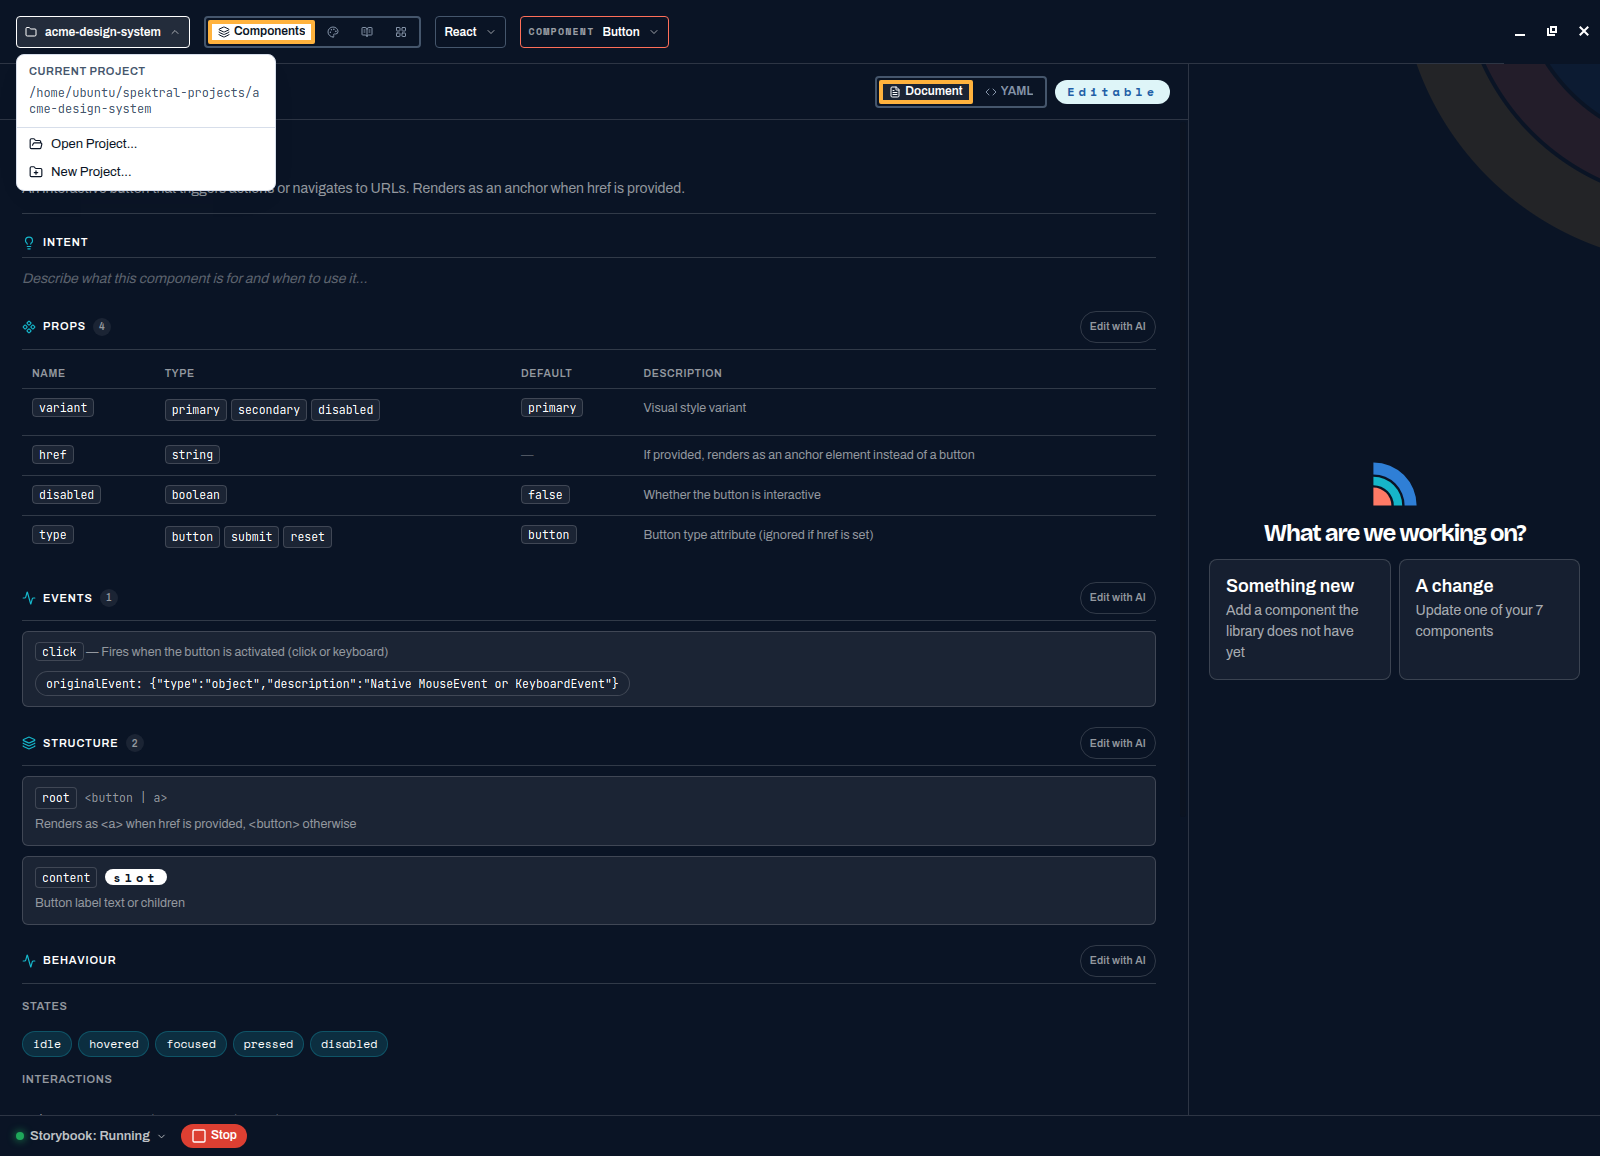This screenshot has width=1600, height=1156.
Task: Close the application window
Action: [1584, 32]
